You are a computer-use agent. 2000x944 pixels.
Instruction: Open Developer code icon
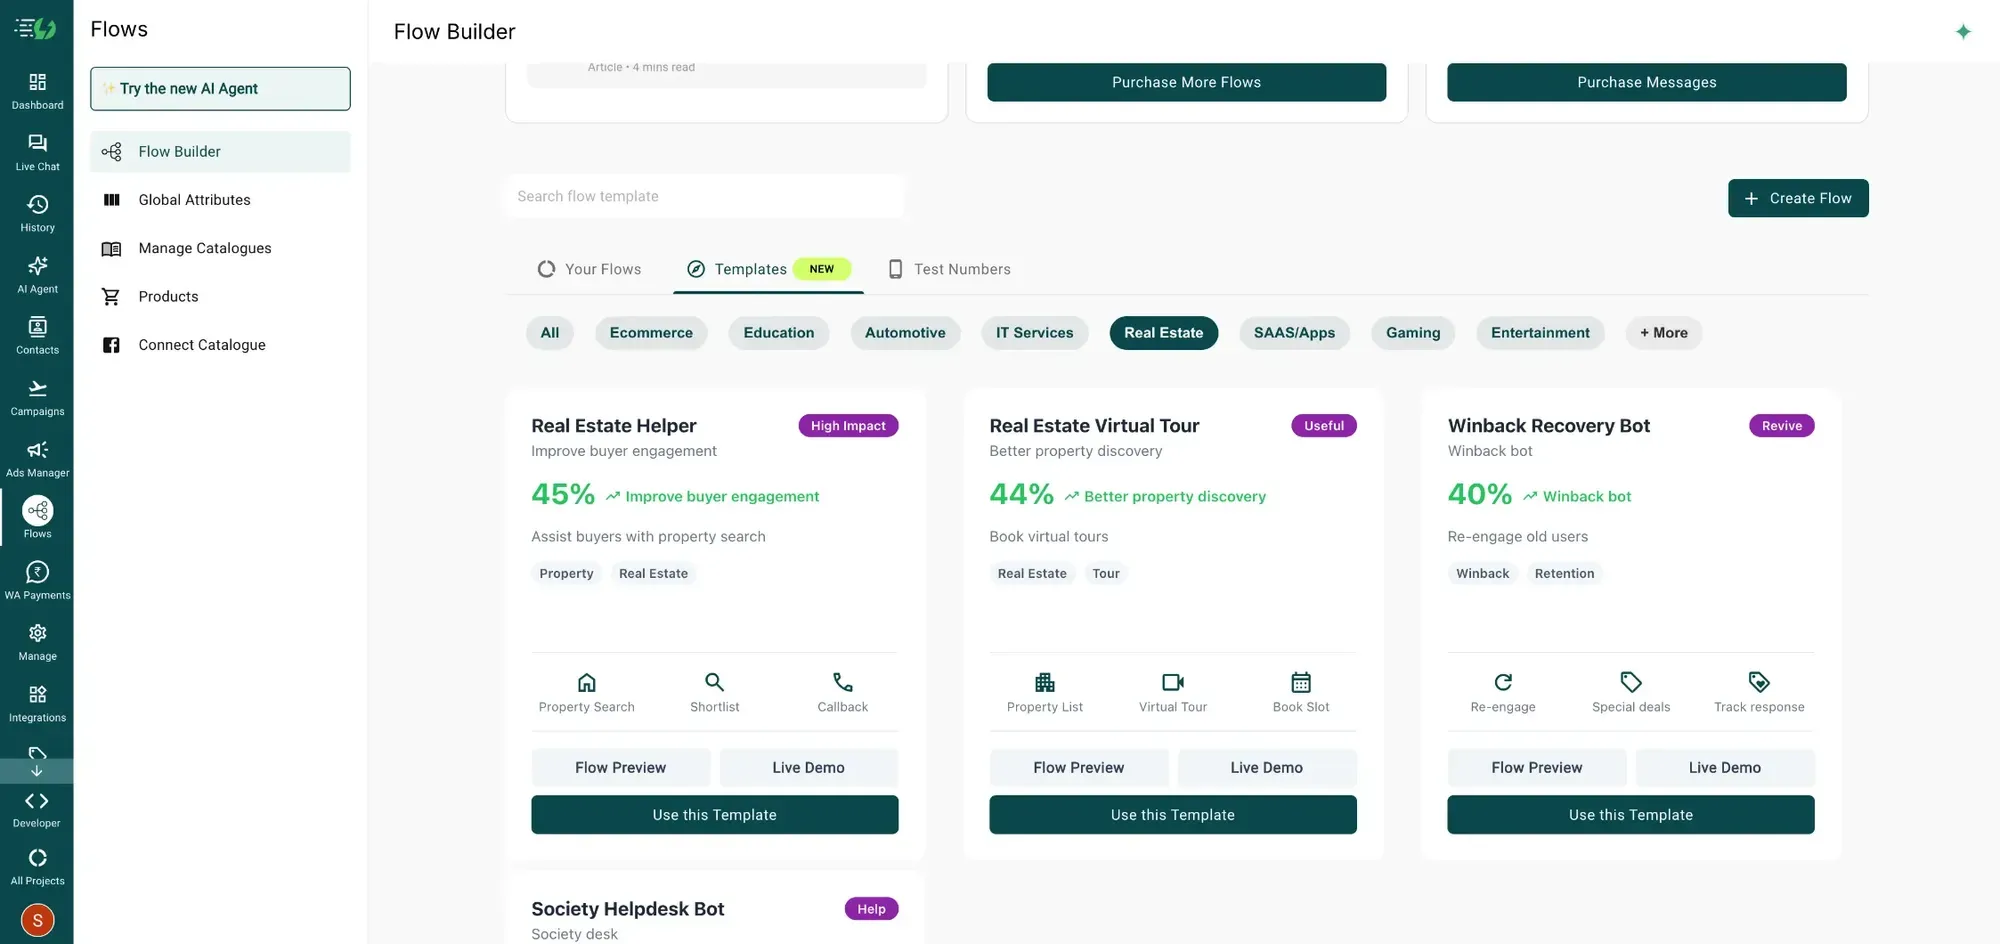point(37,801)
